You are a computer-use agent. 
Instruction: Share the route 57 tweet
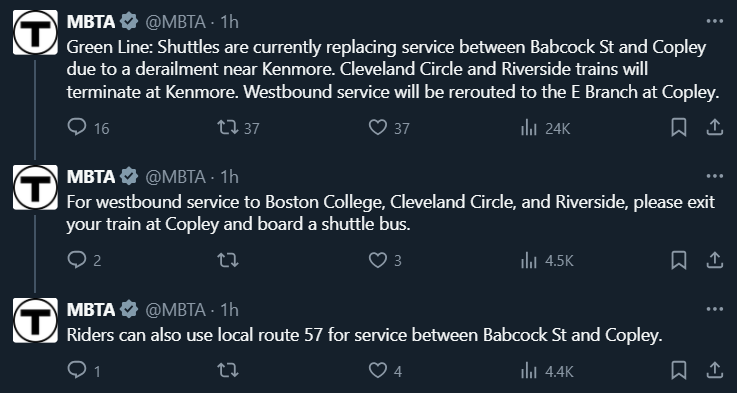point(714,371)
